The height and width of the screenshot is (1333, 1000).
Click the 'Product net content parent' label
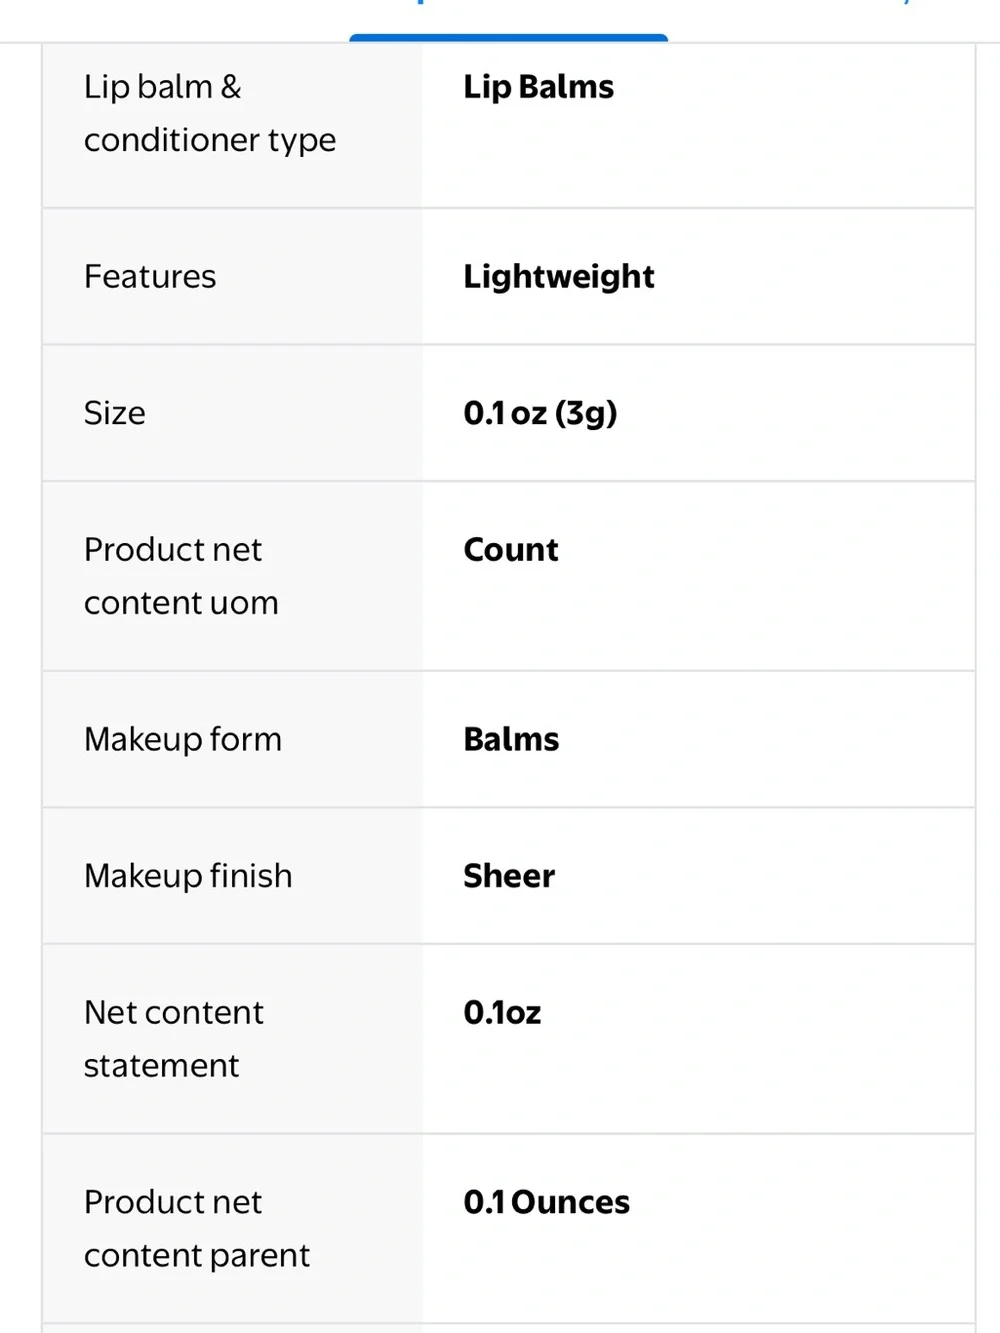tap(197, 1228)
